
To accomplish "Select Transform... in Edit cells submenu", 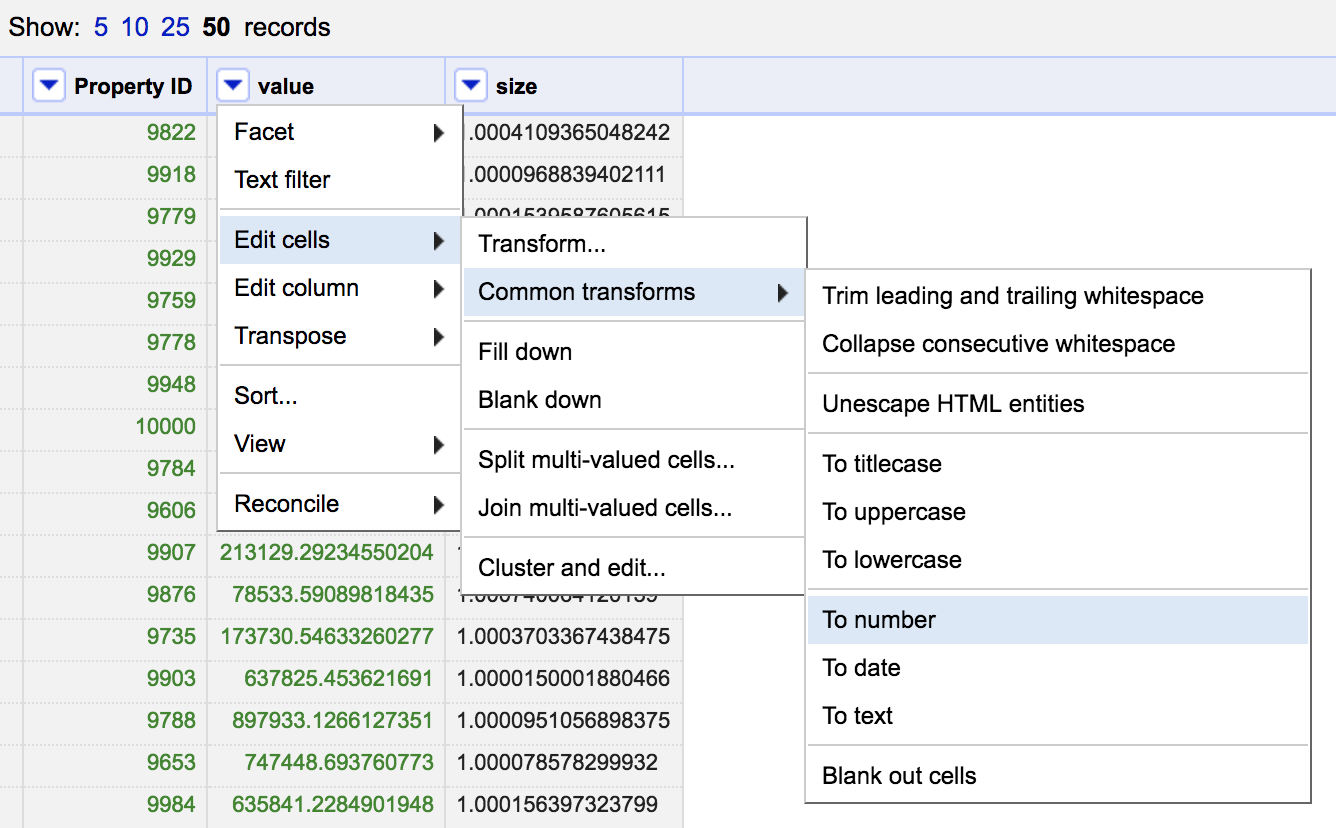I will coord(634,244).
